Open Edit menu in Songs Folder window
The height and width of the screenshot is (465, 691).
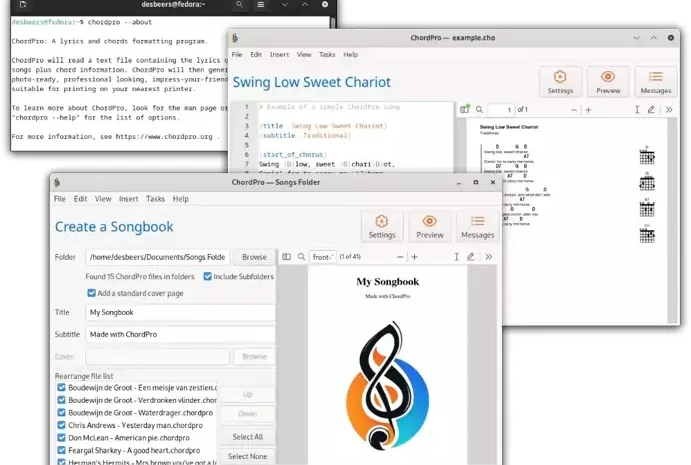click(80, 199)
